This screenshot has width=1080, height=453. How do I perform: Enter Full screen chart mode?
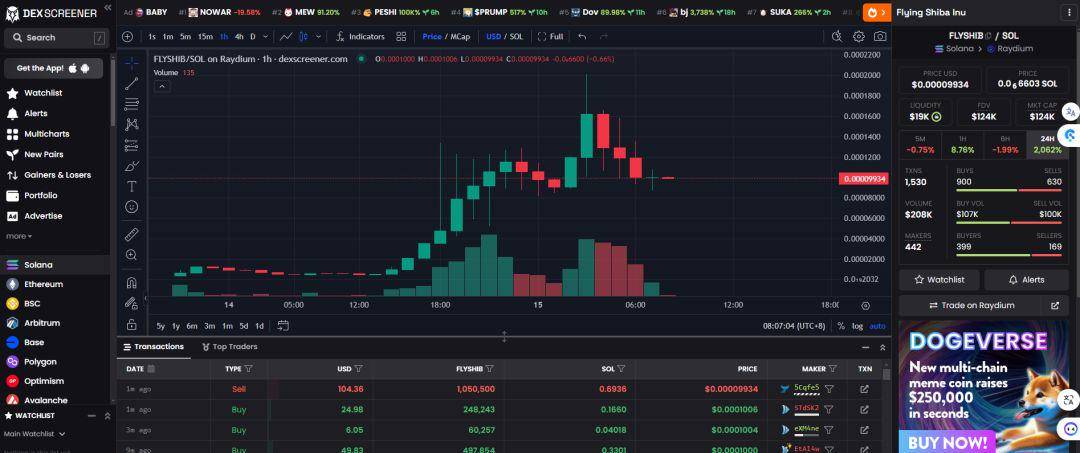pyautogui.click(x=550, y=36)
